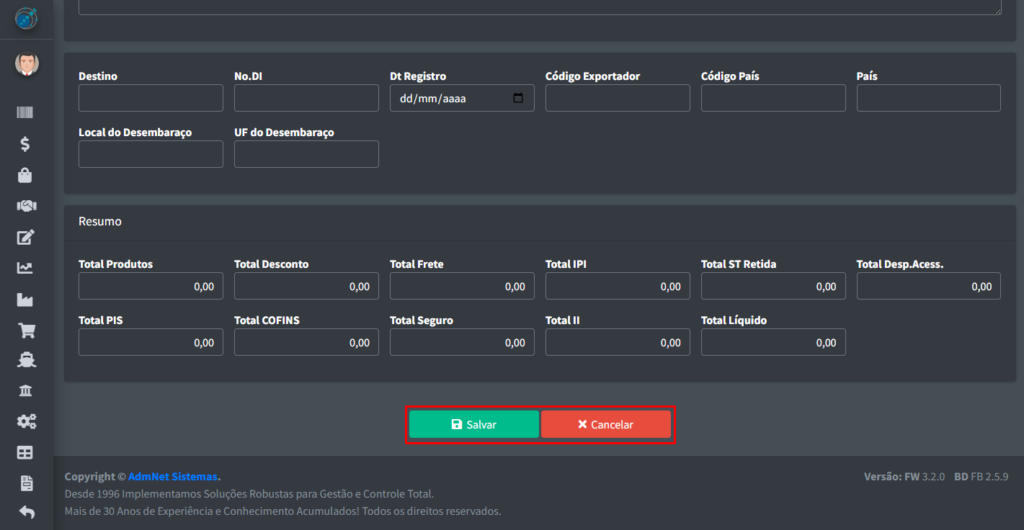The width and height of the screenshot is (1024, 530).
Task: Click the shopping bag sidebar icon
Action: pos(26,175)
